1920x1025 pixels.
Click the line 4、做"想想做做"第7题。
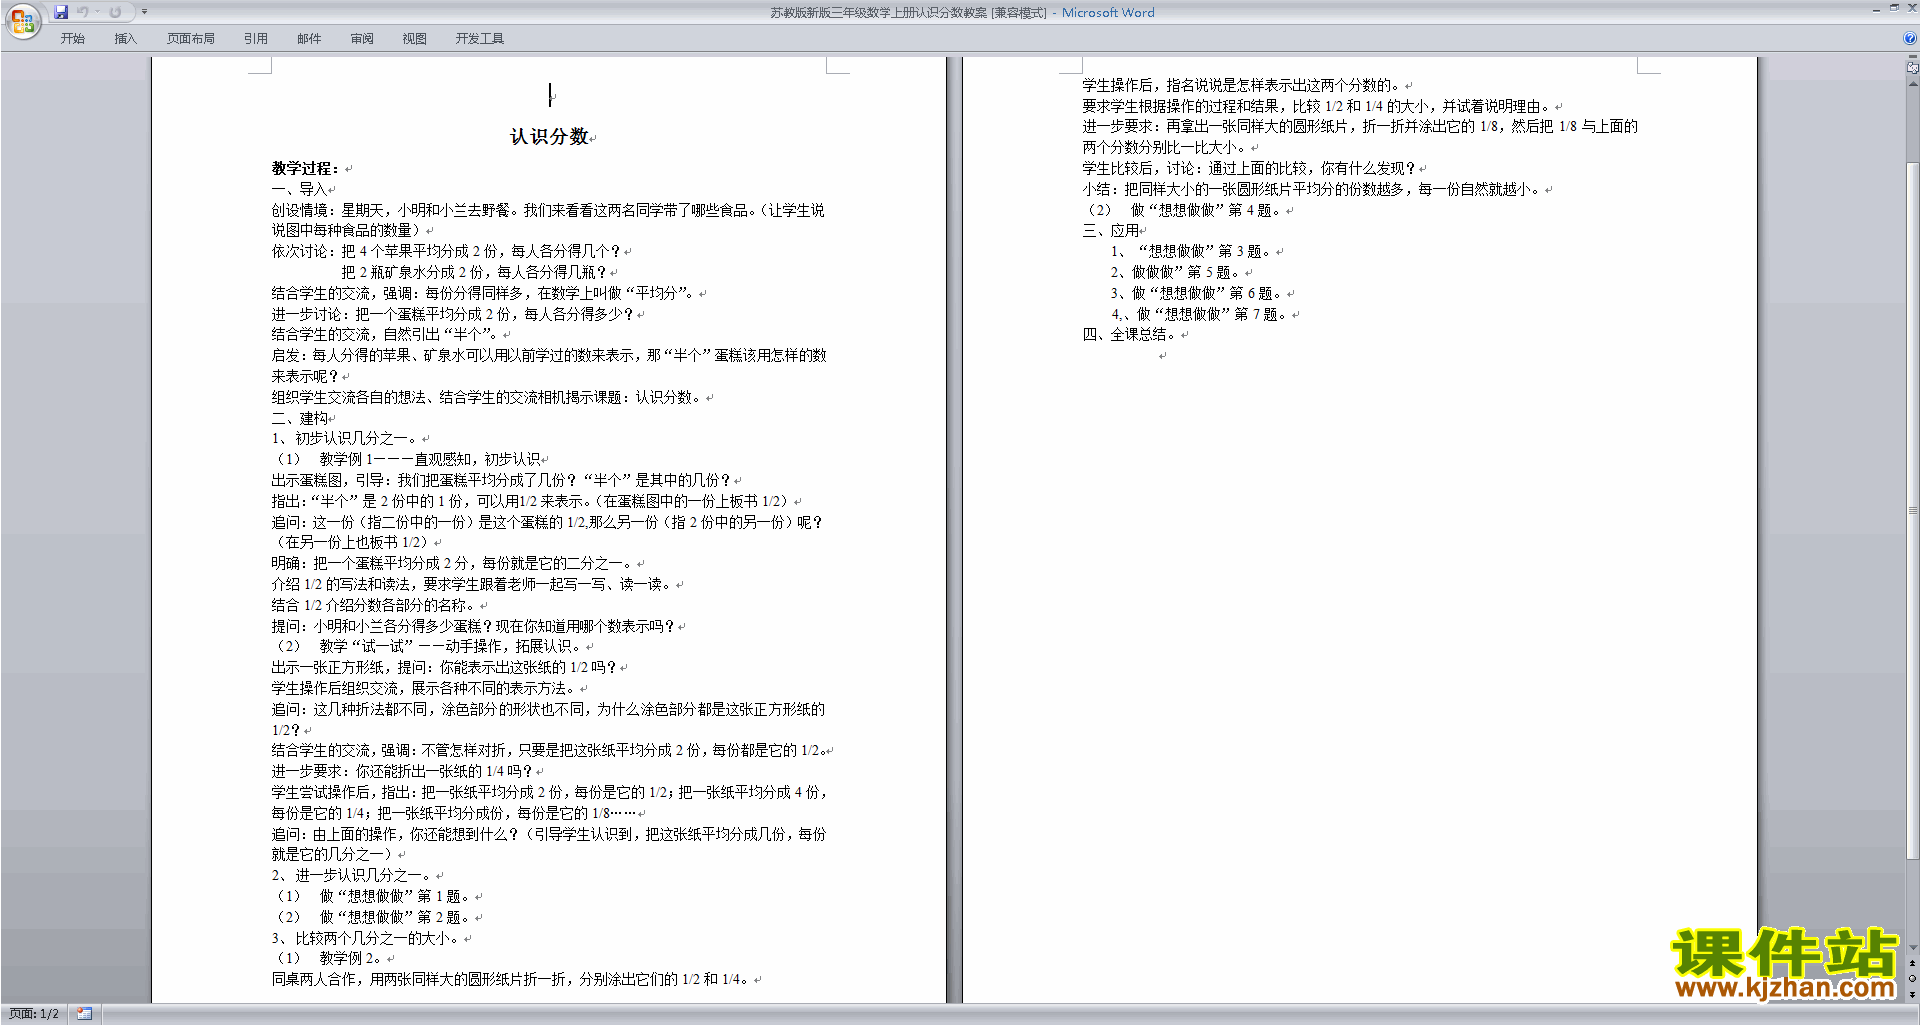pyautogui.click(x=1200, y=314)
